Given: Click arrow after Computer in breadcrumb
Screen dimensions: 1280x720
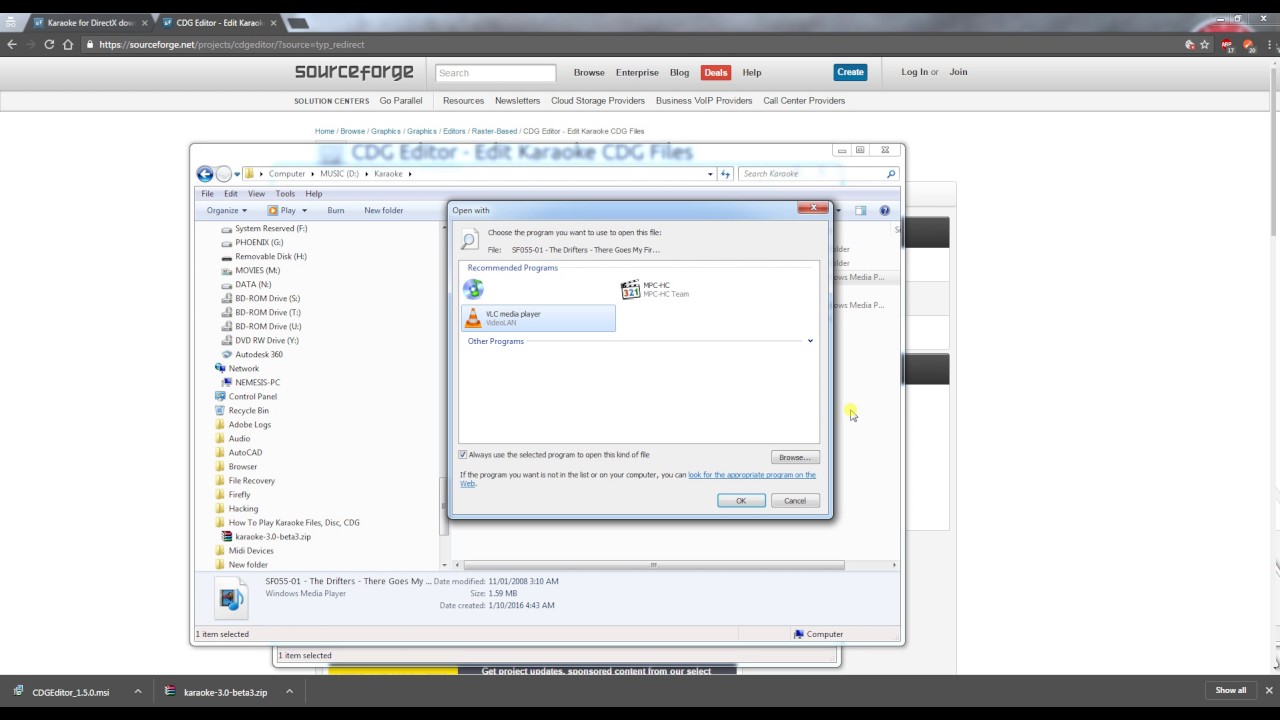Looking at the screenshot, I should (312, 174).
